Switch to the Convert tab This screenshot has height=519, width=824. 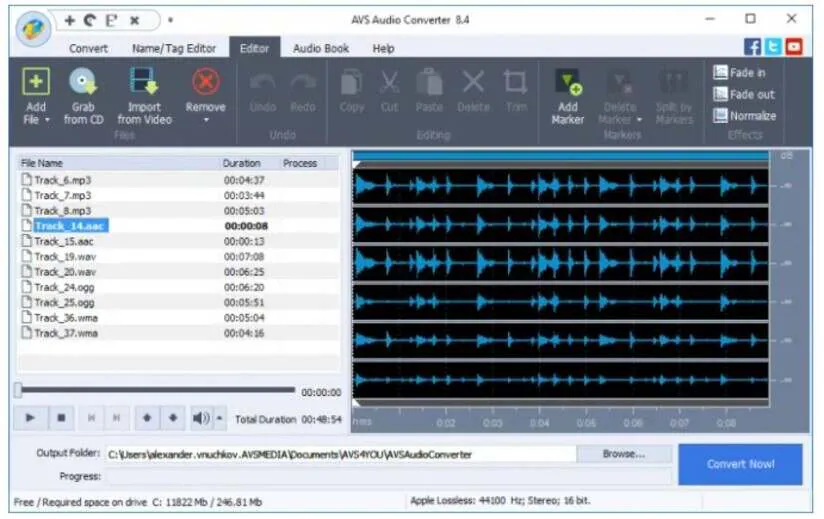[88, 48]
